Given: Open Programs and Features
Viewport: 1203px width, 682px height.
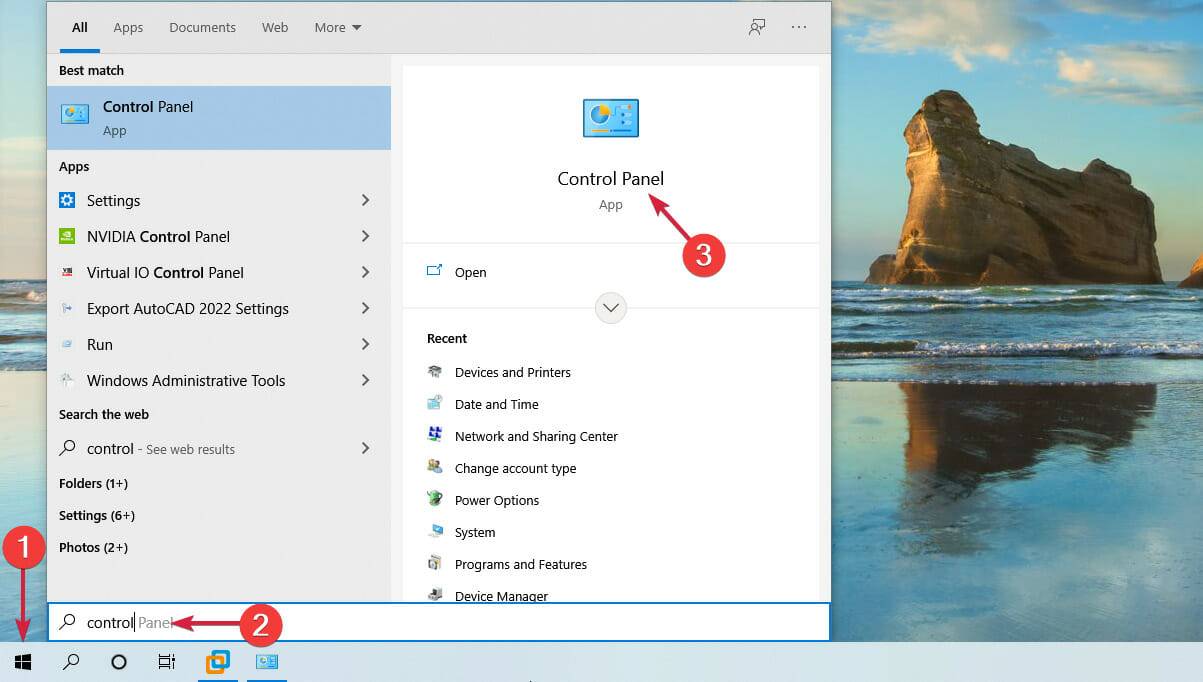Looking at the screenshot, I should point(519,564).
